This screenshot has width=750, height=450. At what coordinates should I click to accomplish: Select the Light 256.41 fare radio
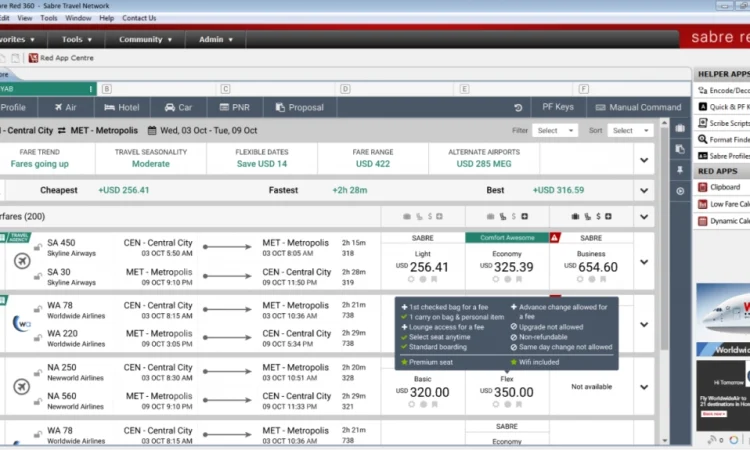pyautogui.click(x=411, y=279)
